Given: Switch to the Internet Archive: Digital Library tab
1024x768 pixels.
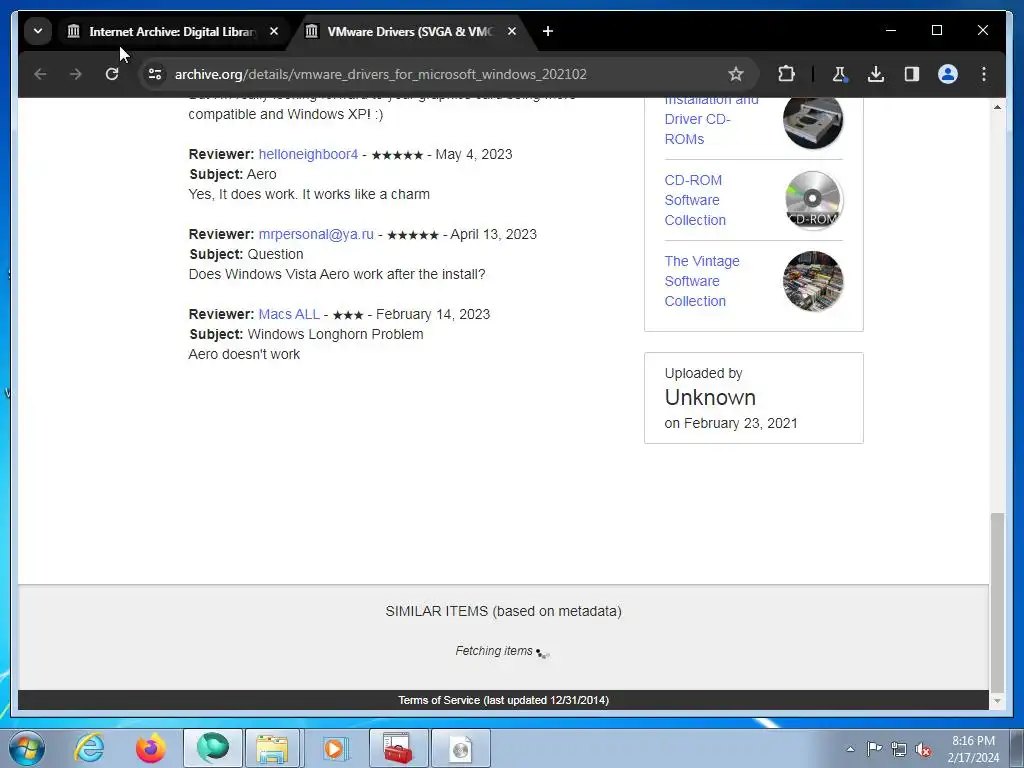Looking at the screenshot, I should coord(173,31).
